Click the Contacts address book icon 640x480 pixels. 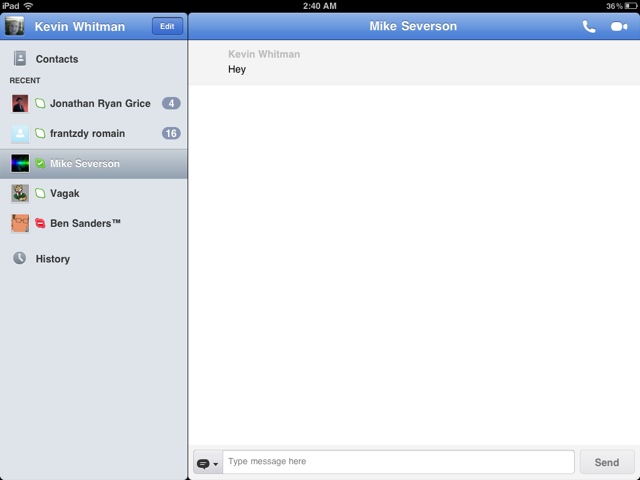pyautogui.click(x=20, y=58)
